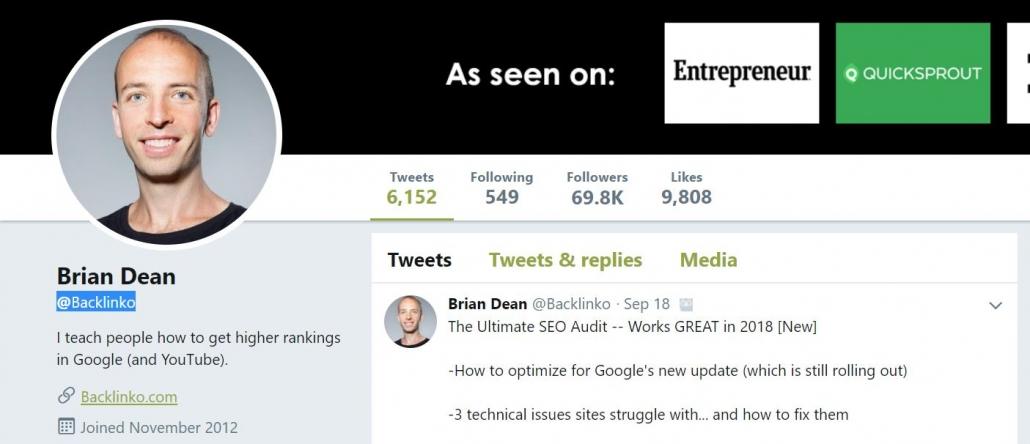Click the Entrepreneur logo in the header banner
This screenshot has width=1030, height=444.
pyautogui.click(x=741, y=73)
